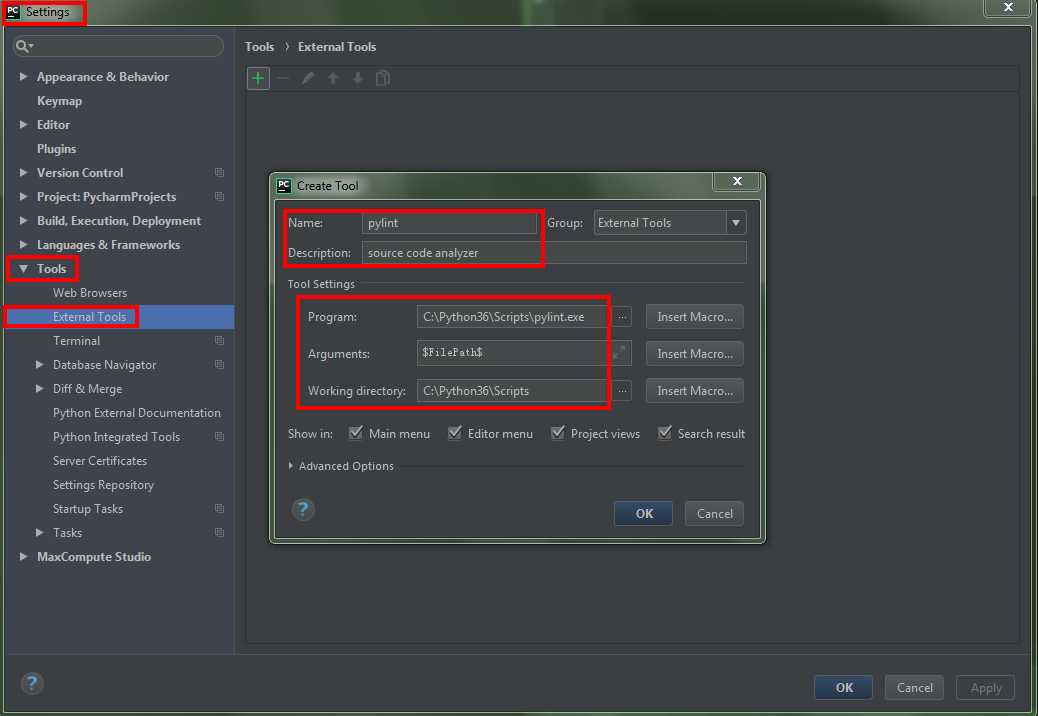Click project-level icon beside Python Integrated Tools
The image size is (1038, 716).
pyautogui.click(x=219, y=437)
